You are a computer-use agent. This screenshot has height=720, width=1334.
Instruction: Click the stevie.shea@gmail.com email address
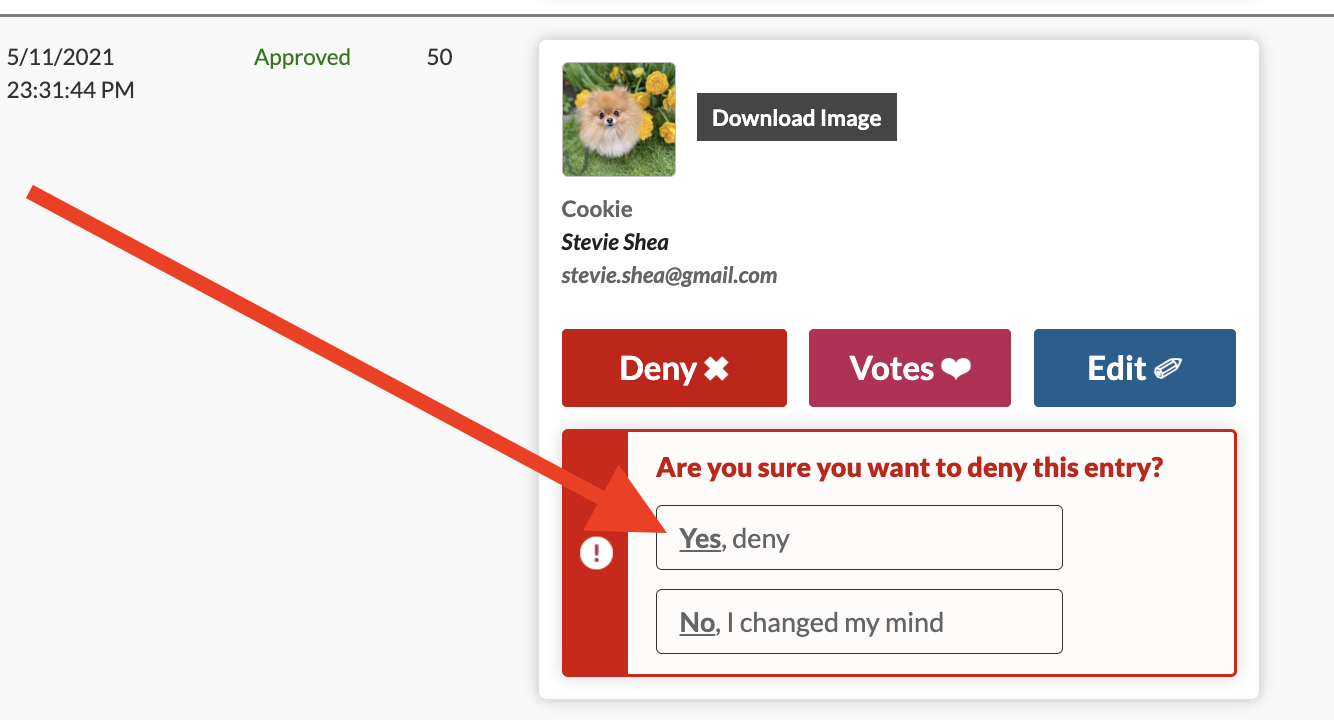tap(669, 275)
